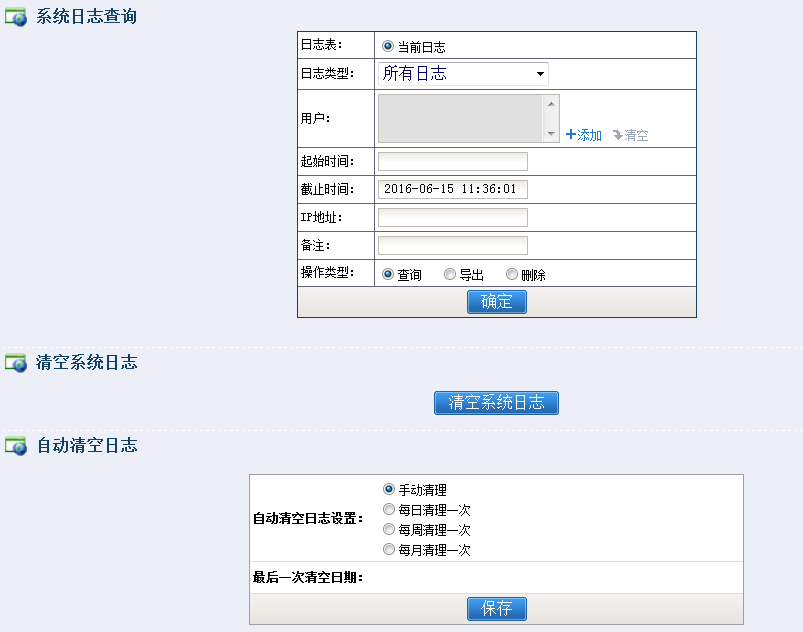Click the blue 清空系统日志 button
The image size is (803, 632).
click(x=496, y=403)
